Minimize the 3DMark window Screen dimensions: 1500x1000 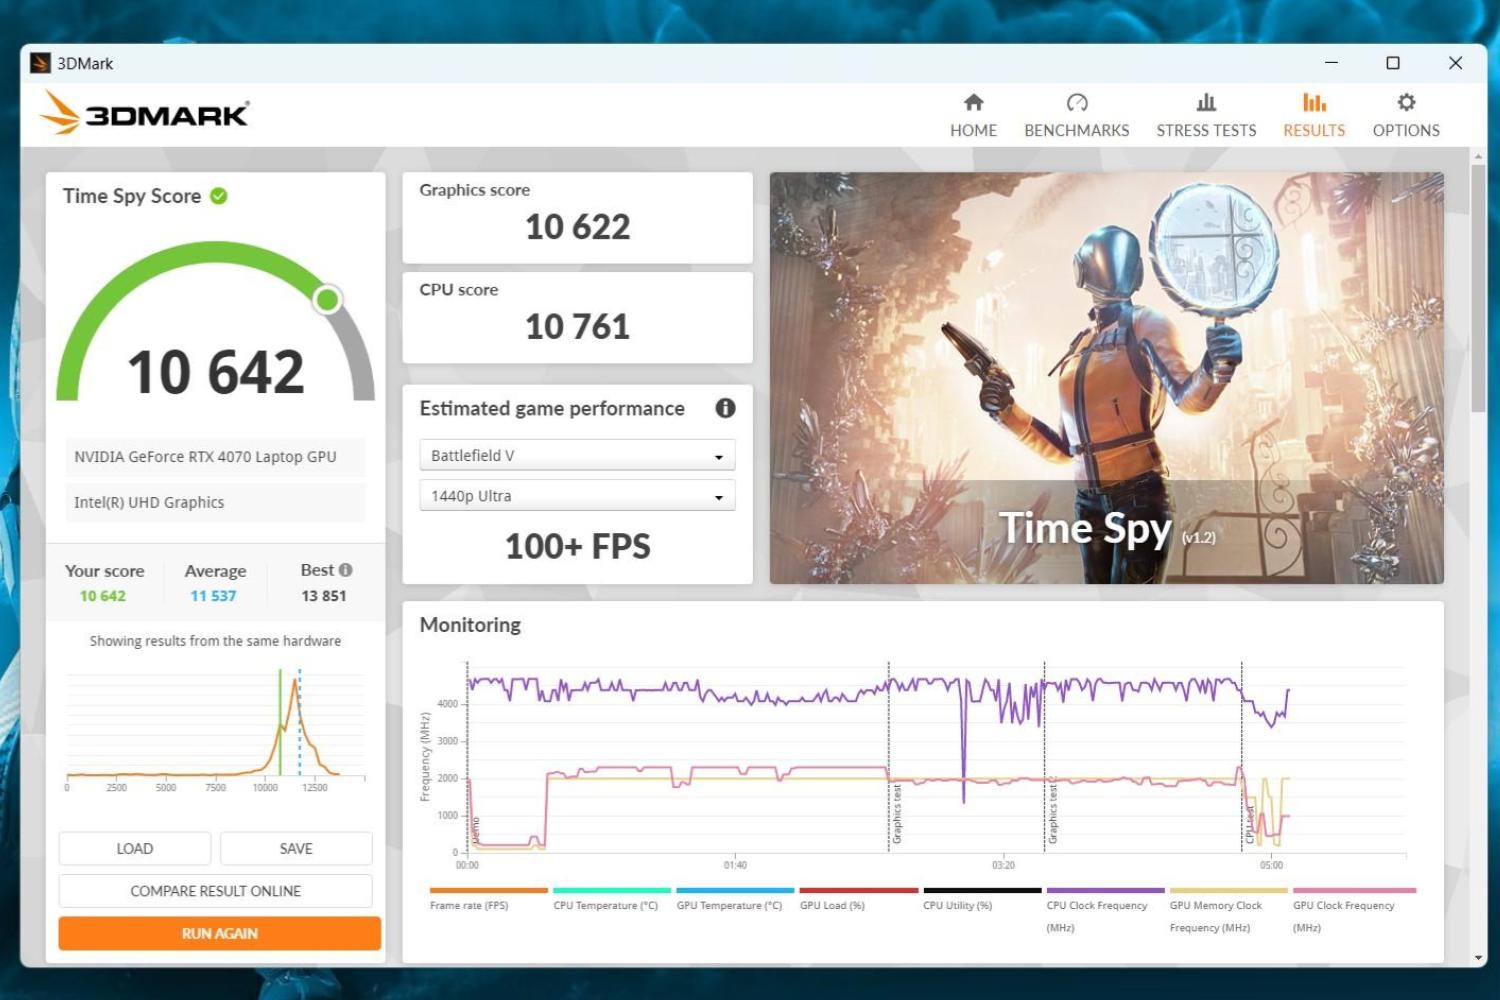click(x=1331, y=63)
